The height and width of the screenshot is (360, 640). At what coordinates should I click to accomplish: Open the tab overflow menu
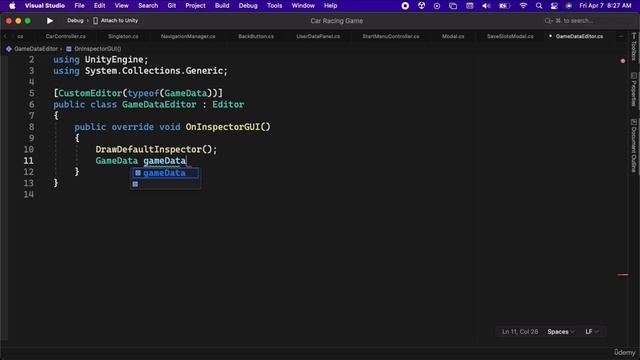click(621, 36)
